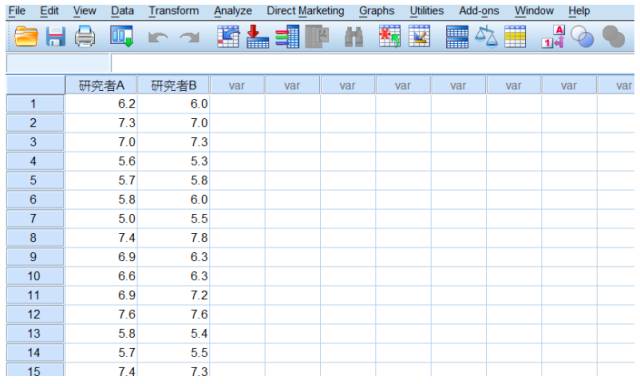
Task: Open the Go to Case tool
Action: coord(228,37)
